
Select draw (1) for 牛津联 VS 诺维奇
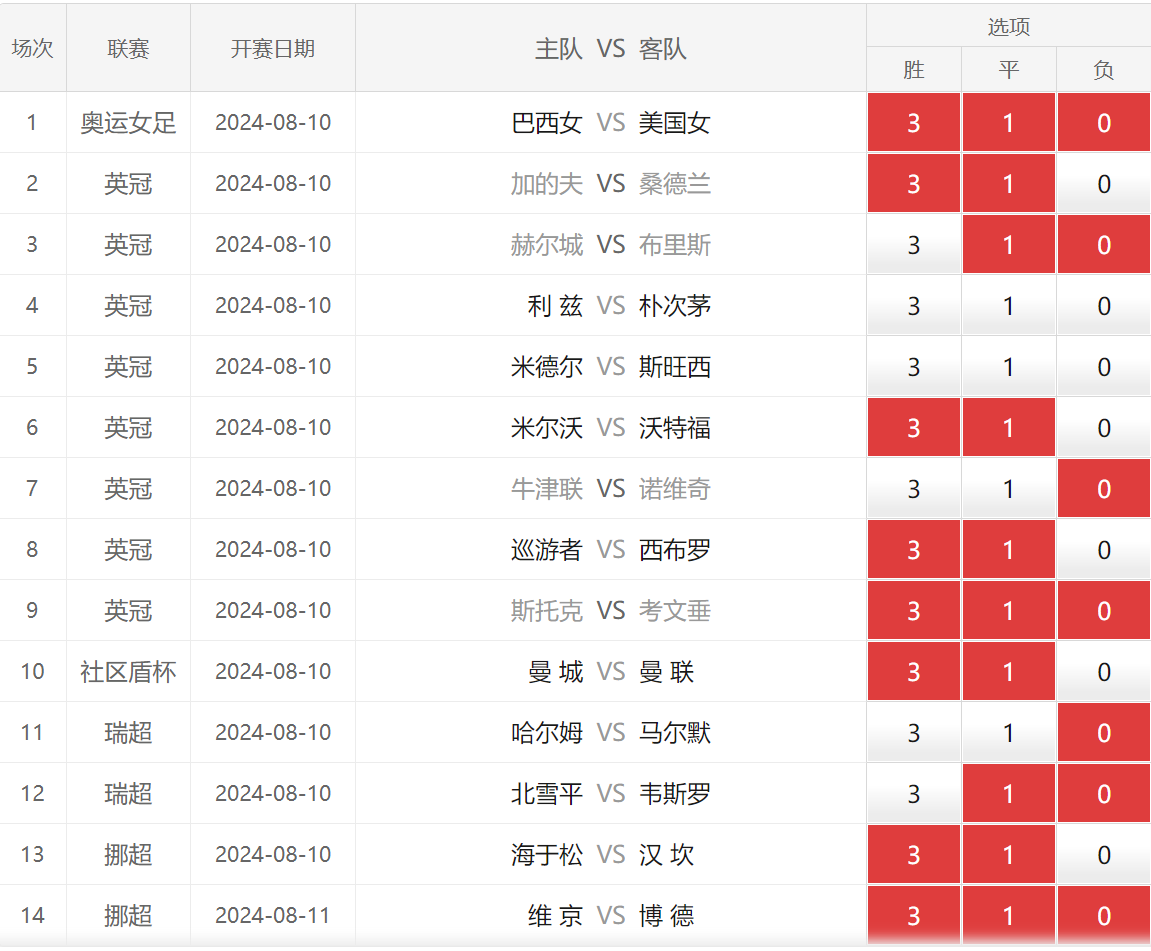coord(1009,488)
